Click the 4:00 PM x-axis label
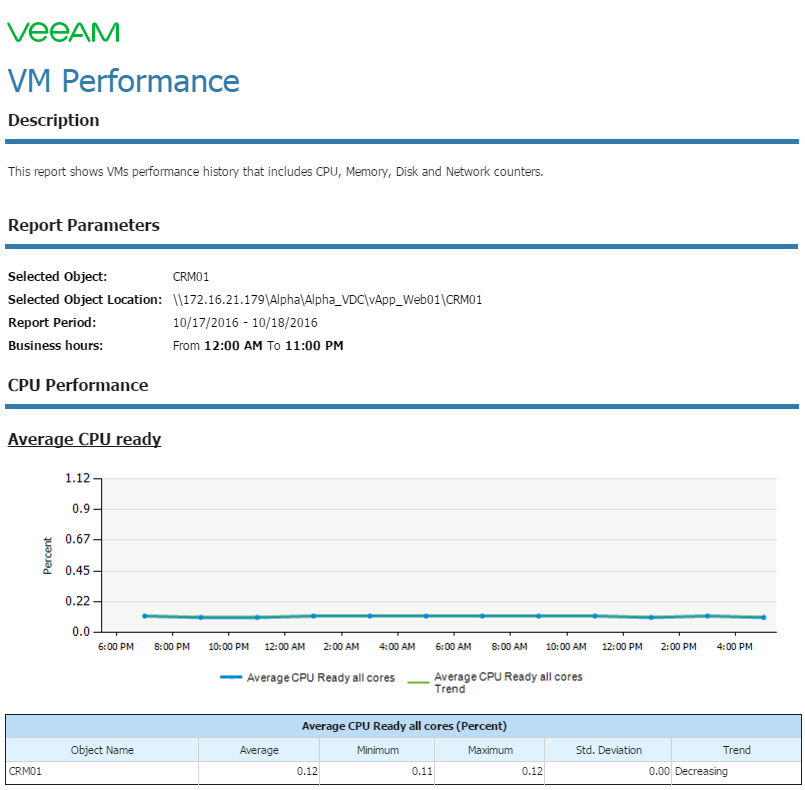The height and width of the screenshot is (790, 805). click(x=735, y=647)
